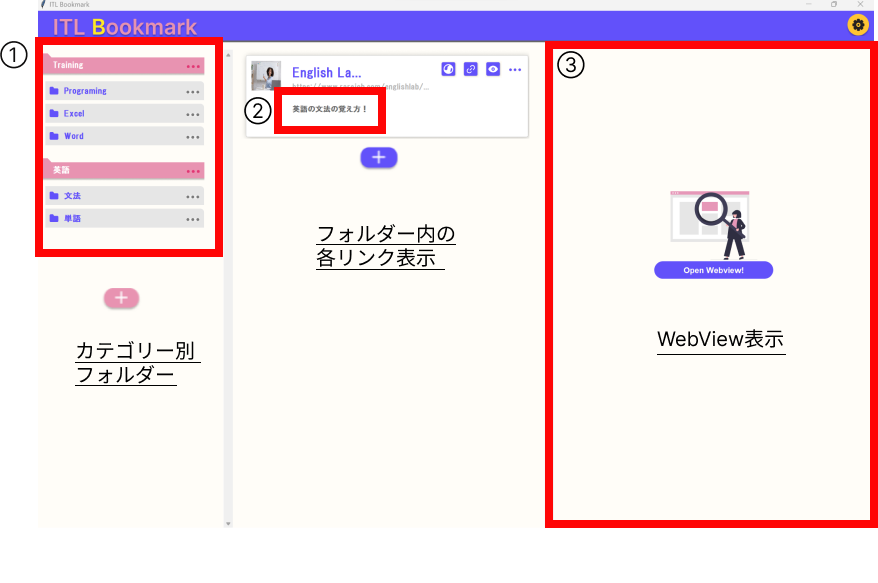
Task: Click the scrollbar down arrow in sidebar
Action: tap(228, 524)
